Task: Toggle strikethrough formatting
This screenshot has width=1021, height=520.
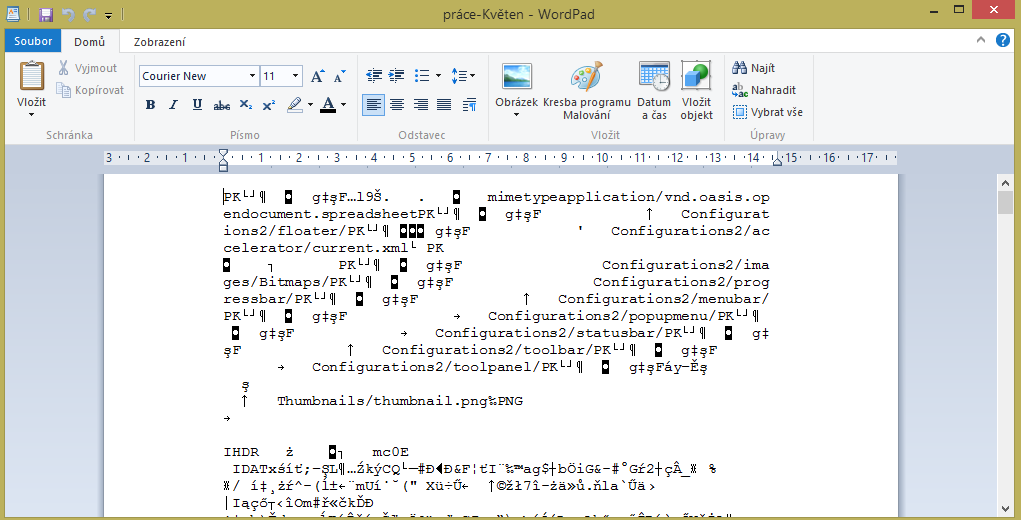Action: pyautogui.click(x=221, y=105)
